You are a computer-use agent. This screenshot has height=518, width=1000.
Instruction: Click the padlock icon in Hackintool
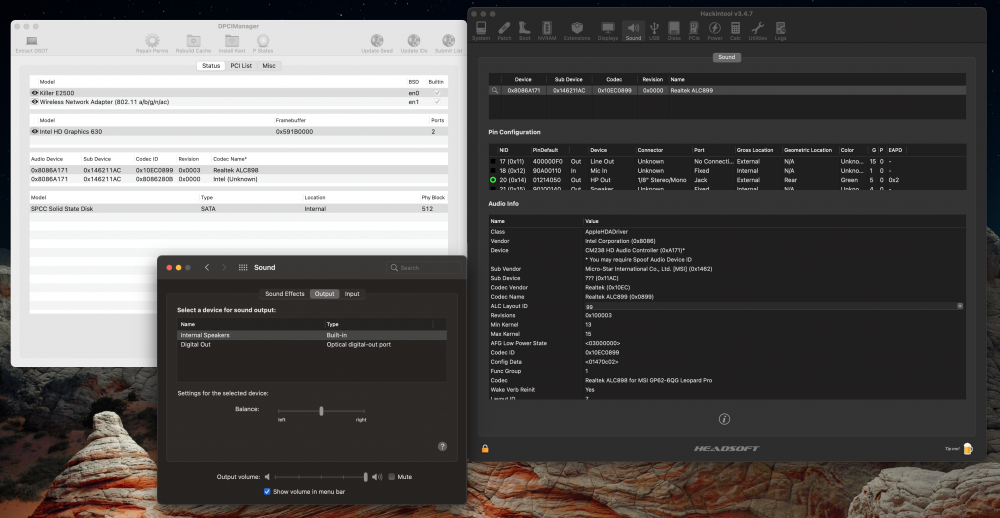pyautogui.click(x=485, y=448)
